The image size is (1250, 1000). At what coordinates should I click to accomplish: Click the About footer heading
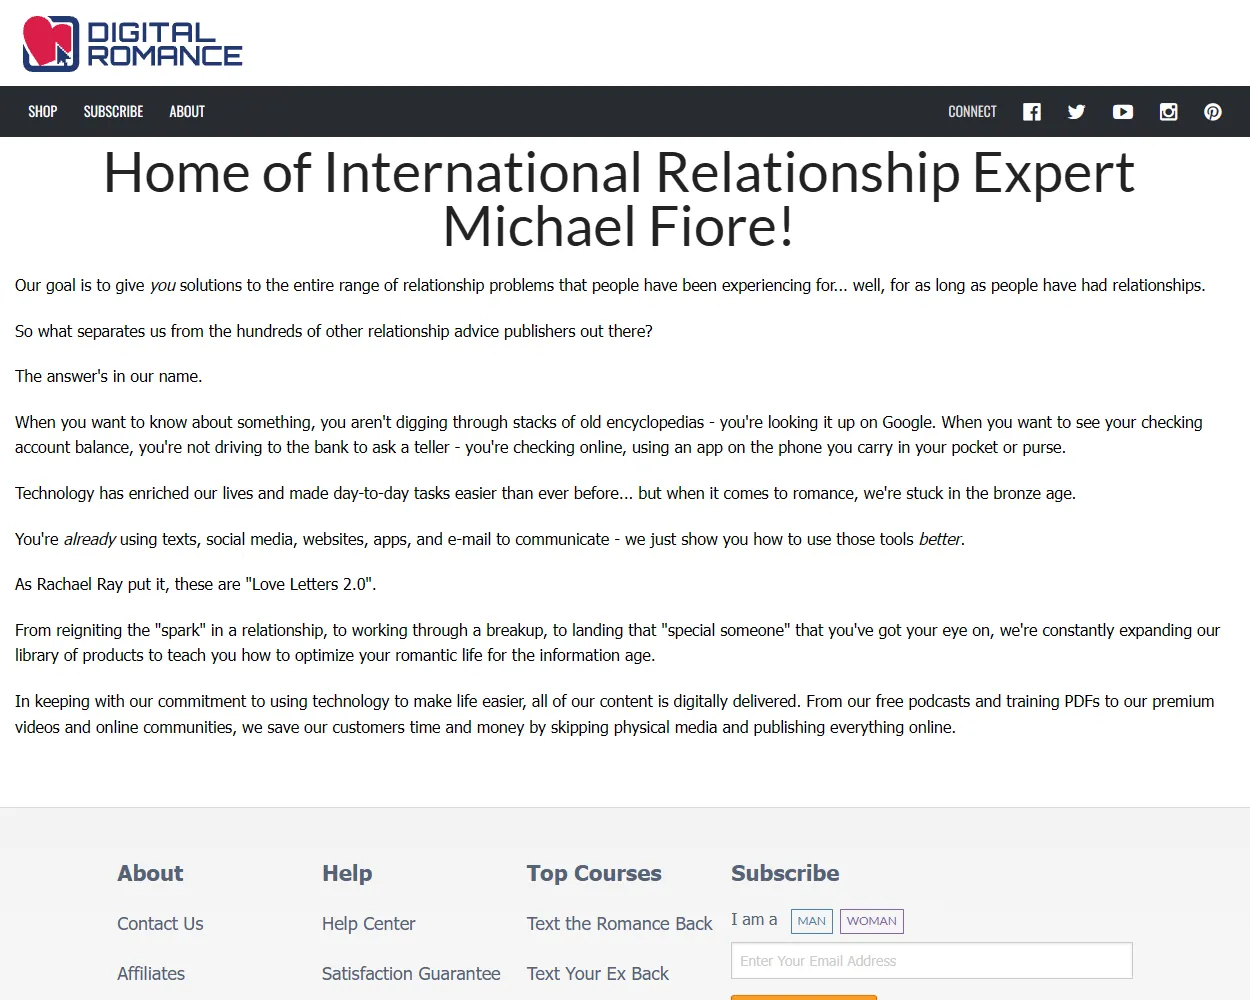(x=150, y=873)
